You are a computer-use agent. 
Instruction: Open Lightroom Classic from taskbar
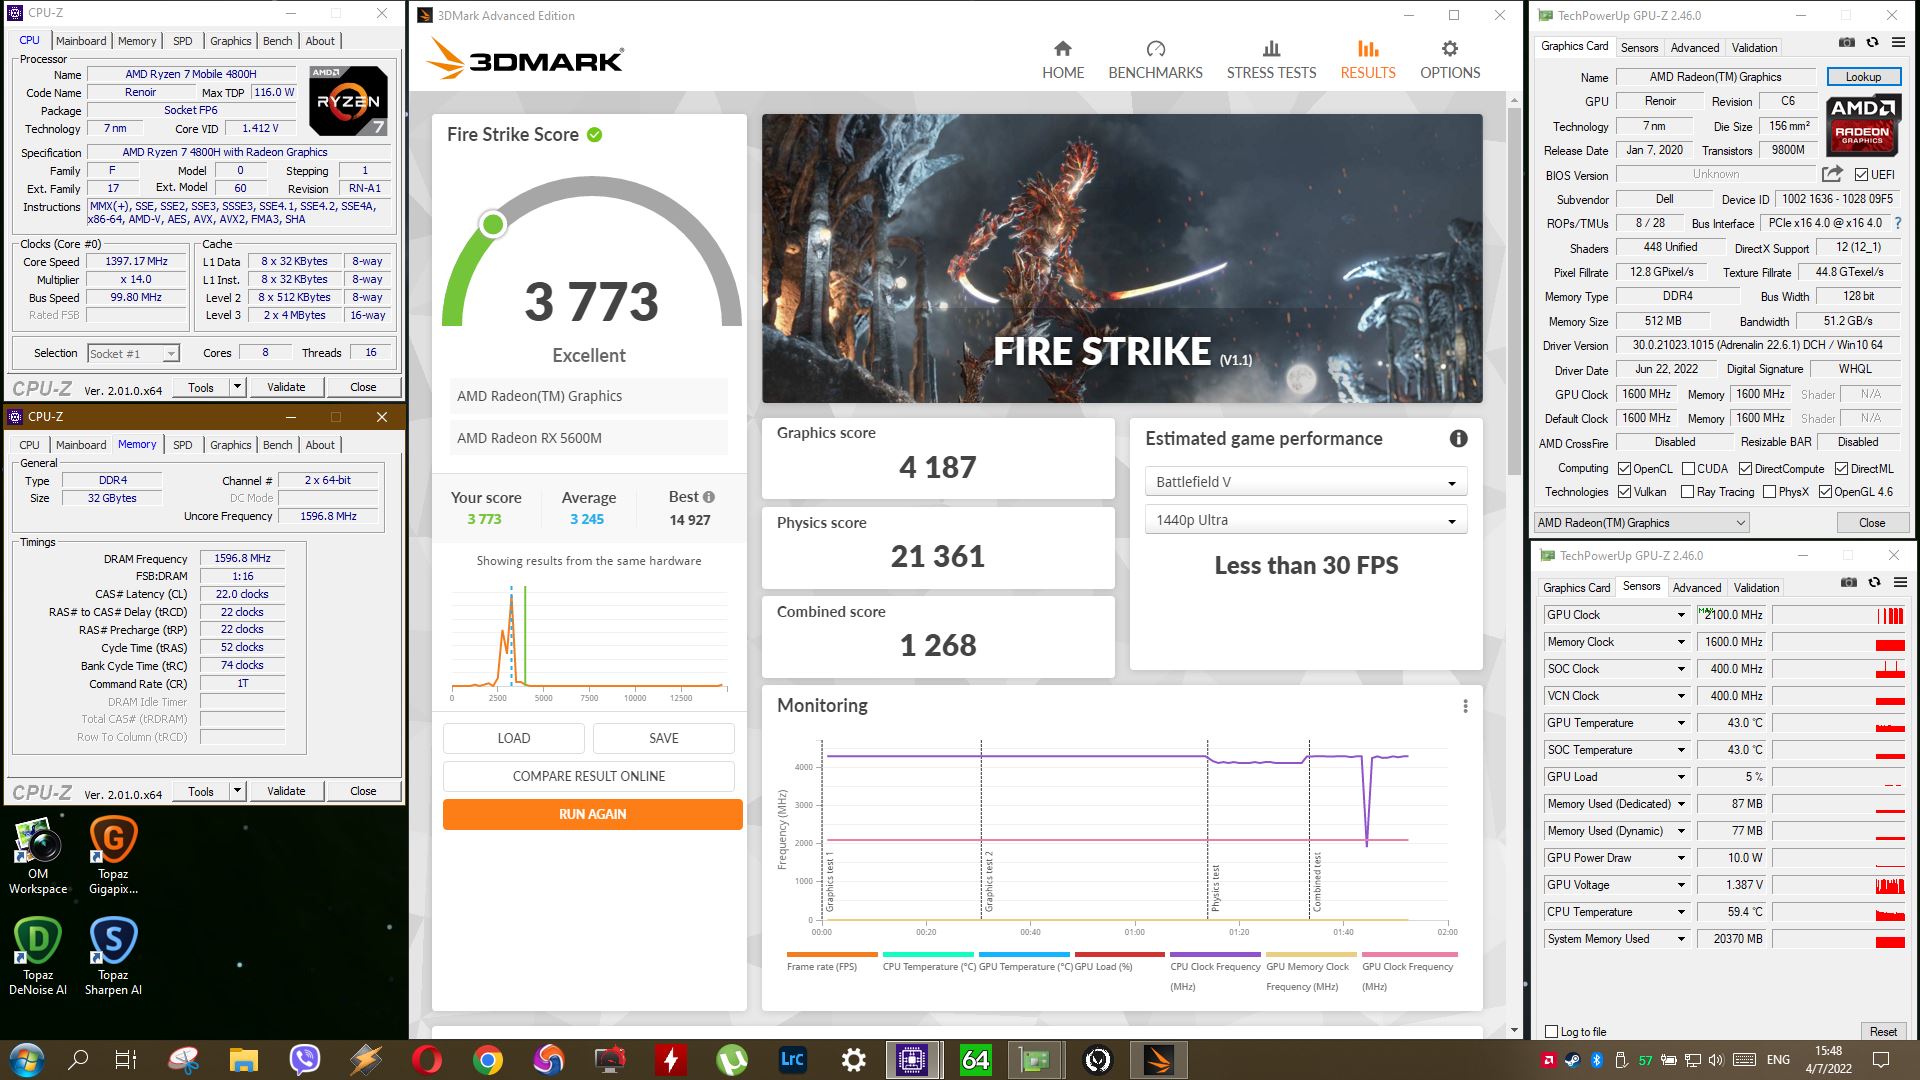(792, 1059)
